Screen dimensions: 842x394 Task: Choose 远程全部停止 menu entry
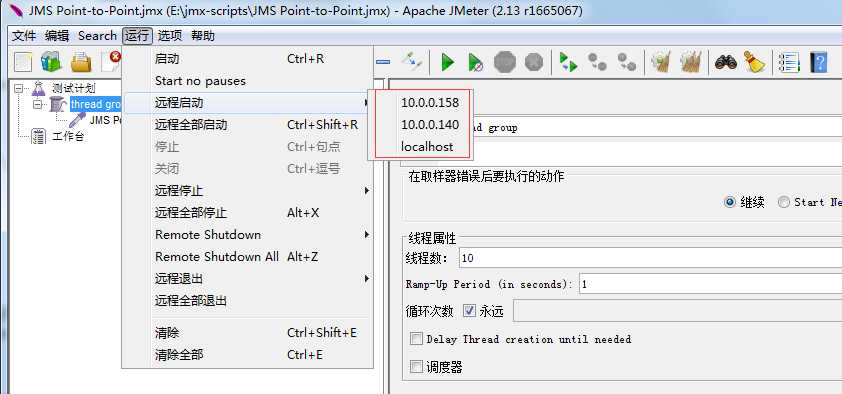[248, 213]
